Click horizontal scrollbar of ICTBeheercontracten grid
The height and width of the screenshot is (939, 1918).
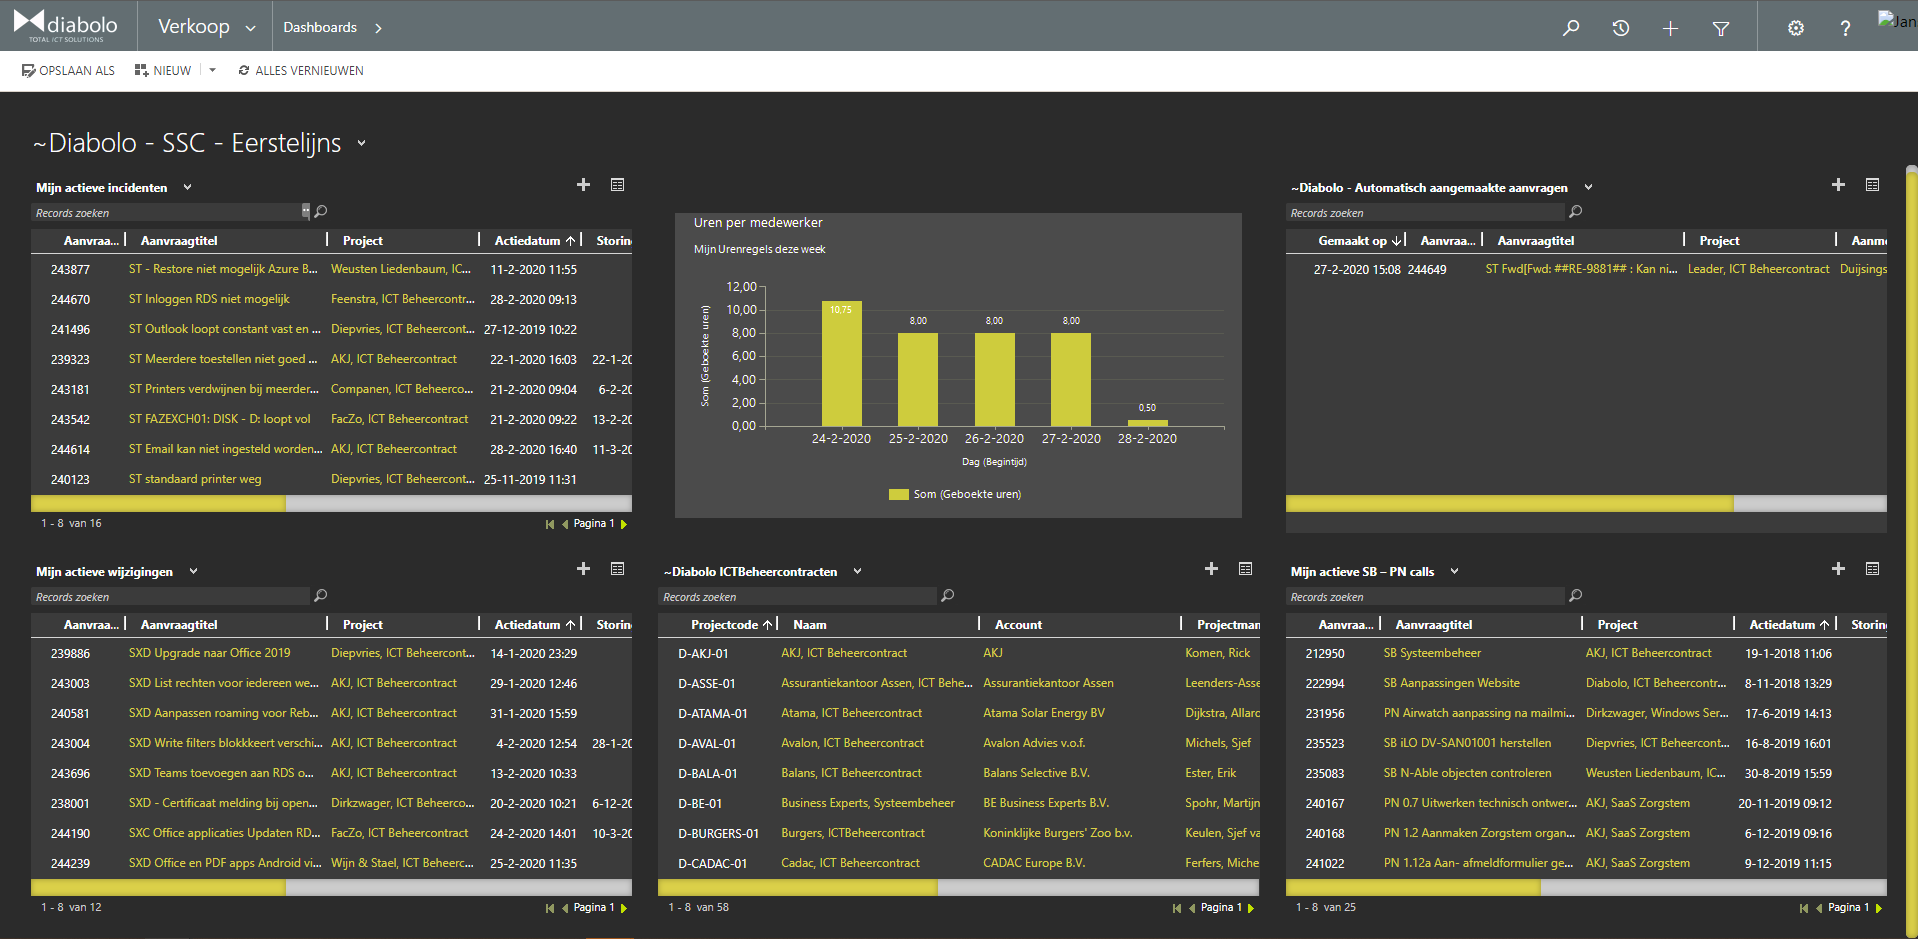coord(798,887)
